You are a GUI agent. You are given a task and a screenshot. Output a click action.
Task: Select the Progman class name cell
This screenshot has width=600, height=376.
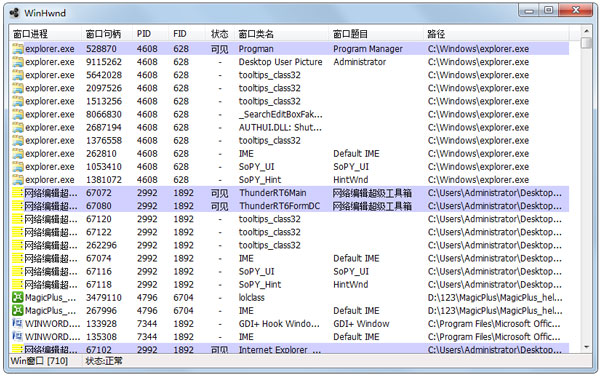pos(256,49)
